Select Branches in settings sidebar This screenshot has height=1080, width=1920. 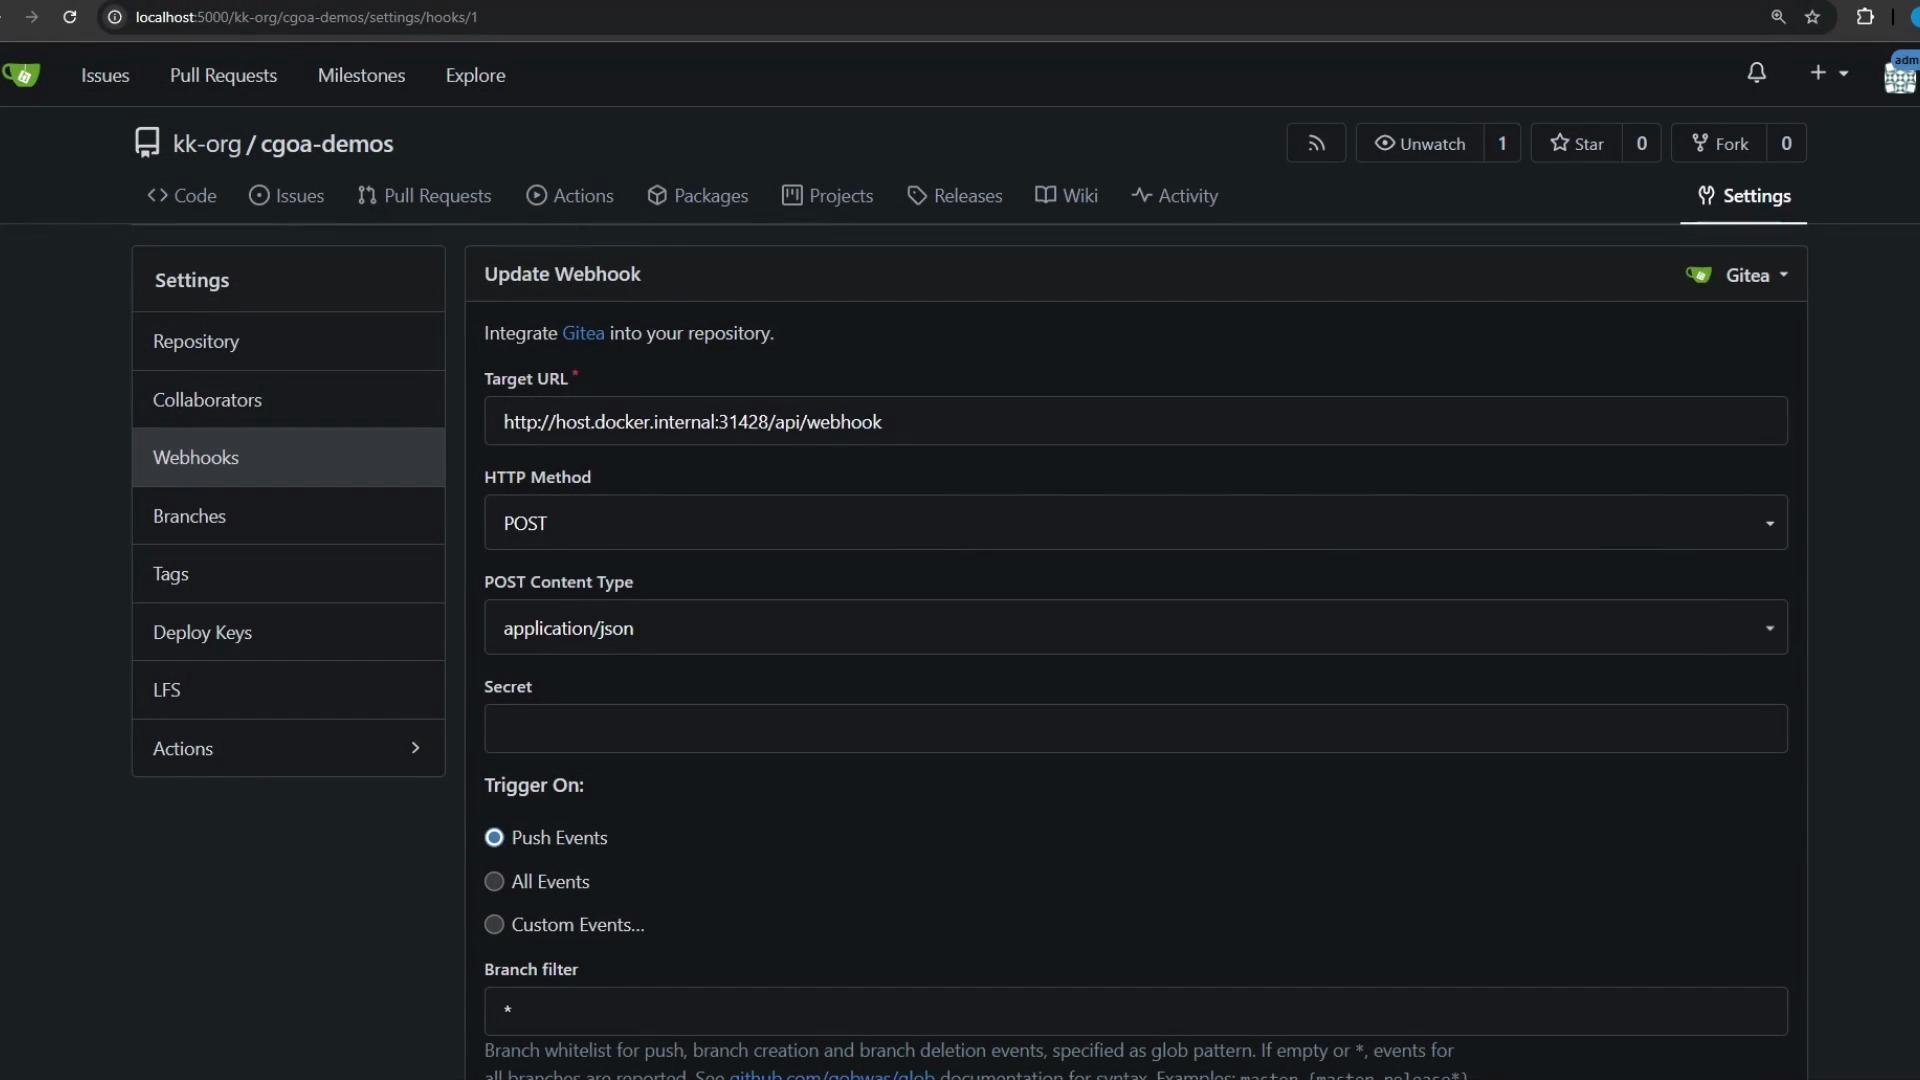click(288, 516)
